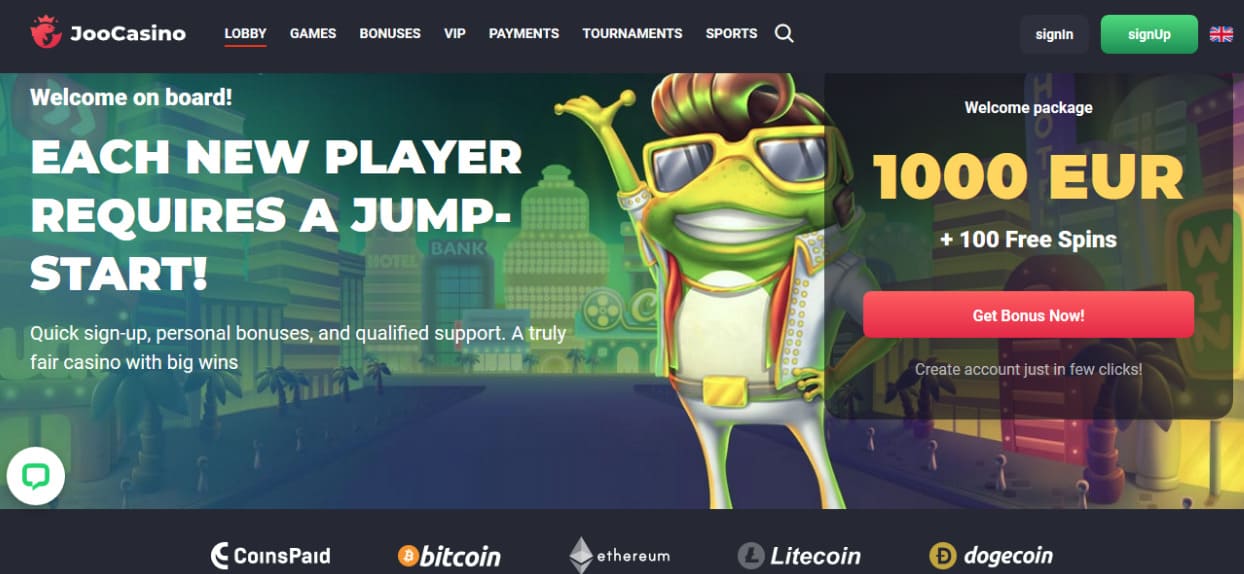The height and width of the screenshot is (574, 1244).
Task: Click the JooCasino logo icon
Action: coord(46,33)
